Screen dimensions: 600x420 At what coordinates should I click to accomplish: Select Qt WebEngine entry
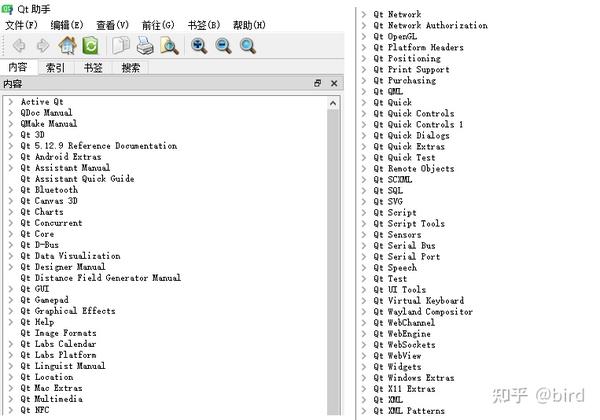[402, 334]
